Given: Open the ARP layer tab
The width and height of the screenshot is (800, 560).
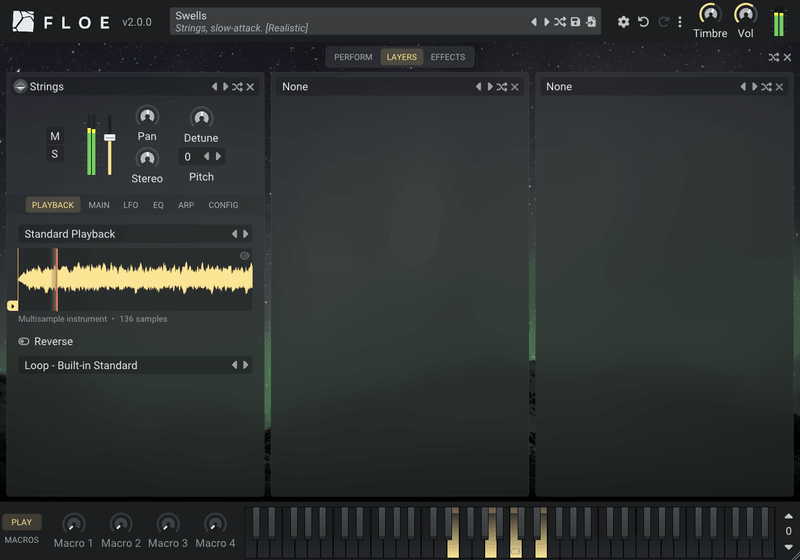Looking at the screenshot, I should click(186, 205).
